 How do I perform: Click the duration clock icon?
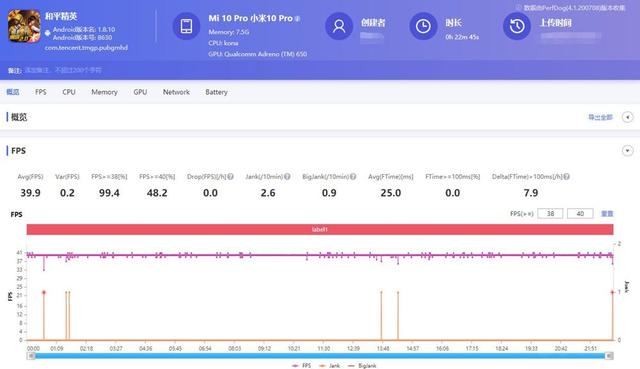pyautogui.click(x=423, y=26)
